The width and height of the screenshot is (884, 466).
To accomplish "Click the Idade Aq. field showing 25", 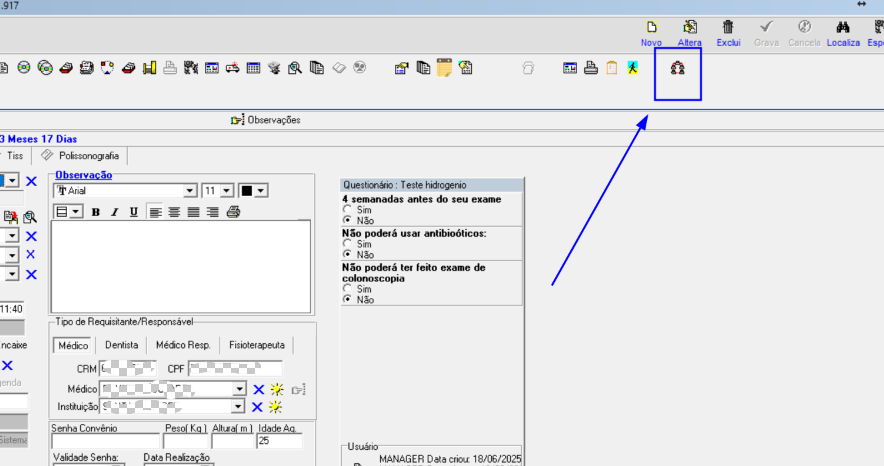I will (x=280, y=441).
